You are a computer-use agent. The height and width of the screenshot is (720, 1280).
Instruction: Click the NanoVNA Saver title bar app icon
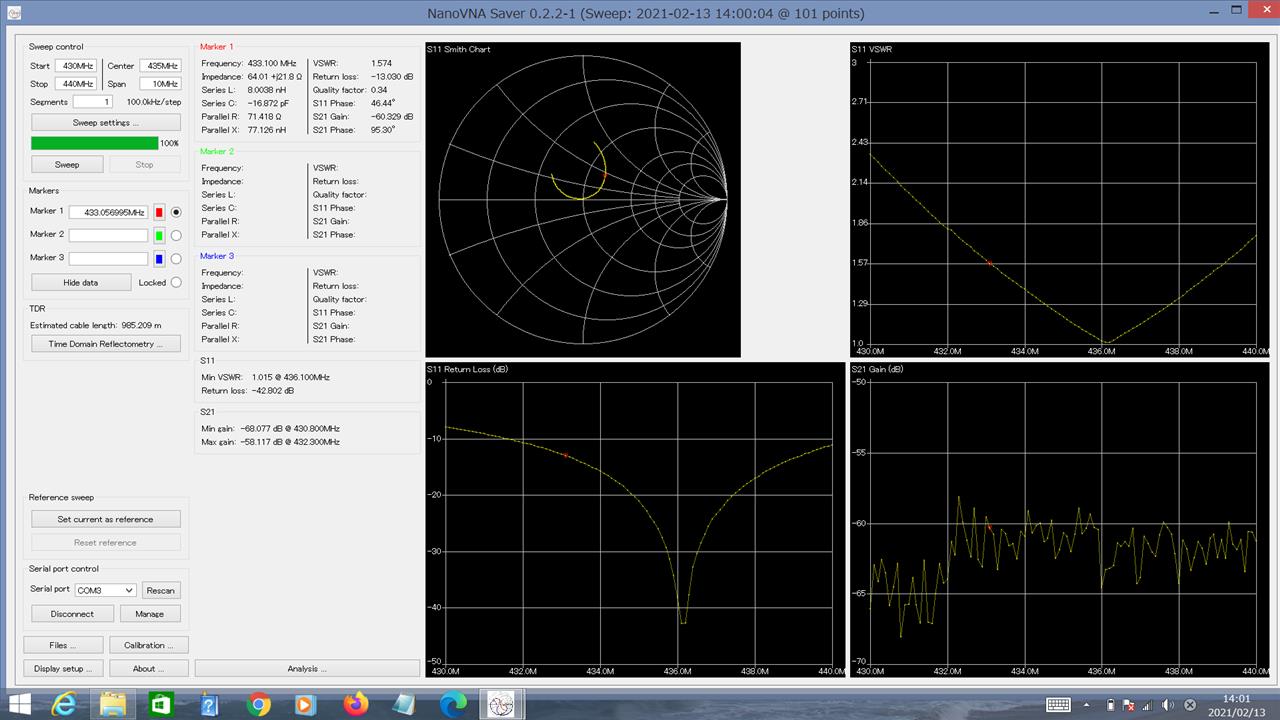(12, 14)
